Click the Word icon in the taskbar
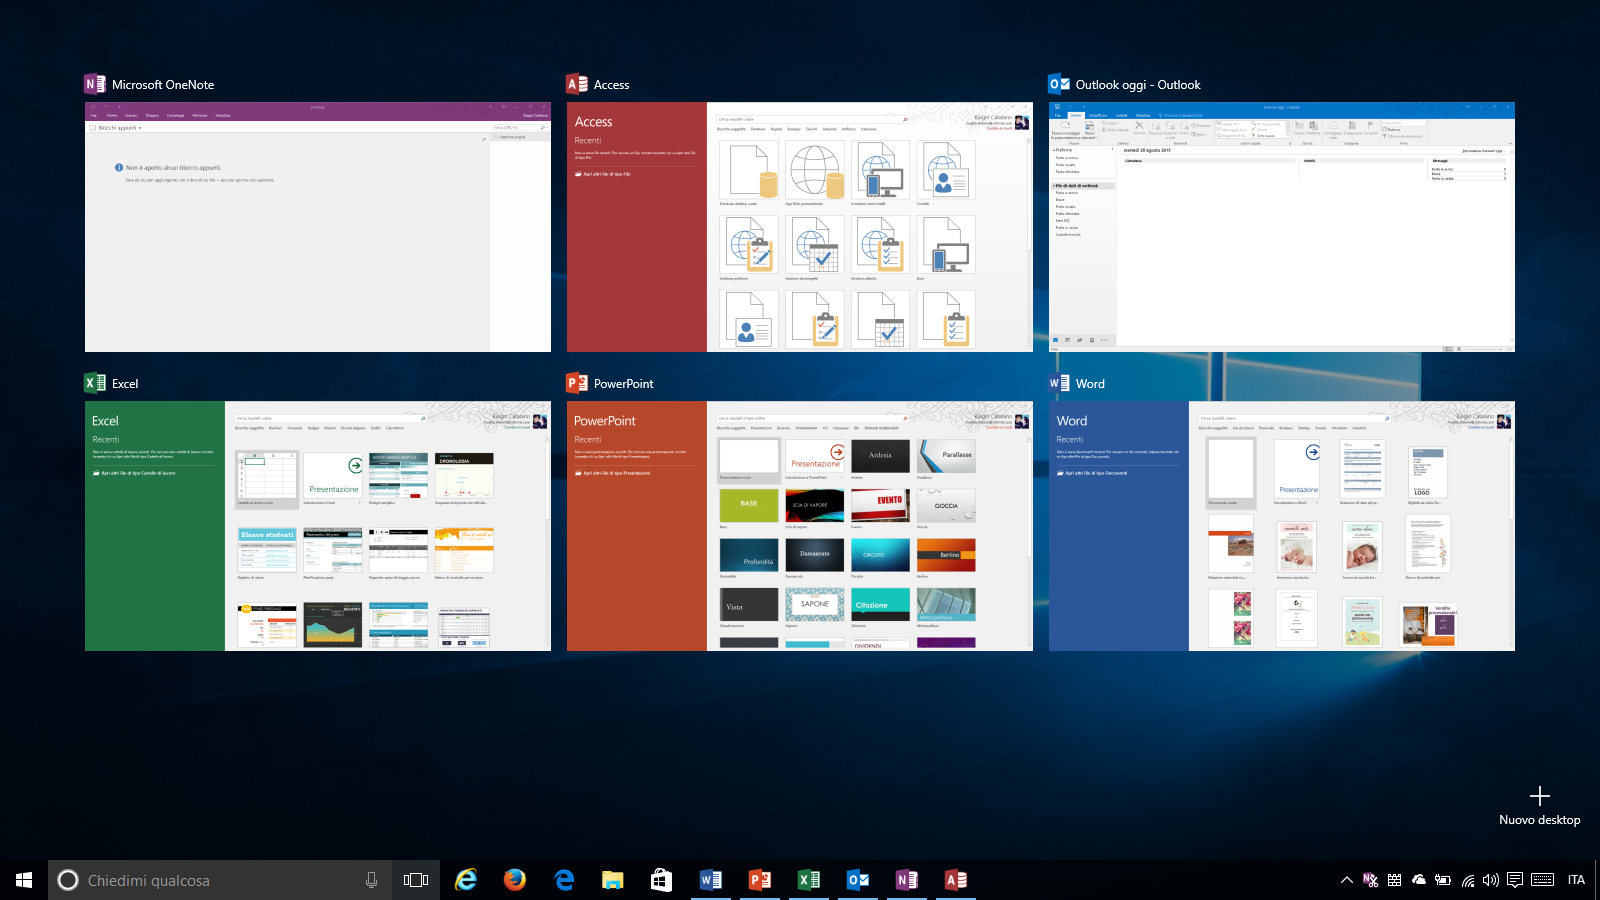The width and height of the screenshot is (1600, 900). point(711,880)
